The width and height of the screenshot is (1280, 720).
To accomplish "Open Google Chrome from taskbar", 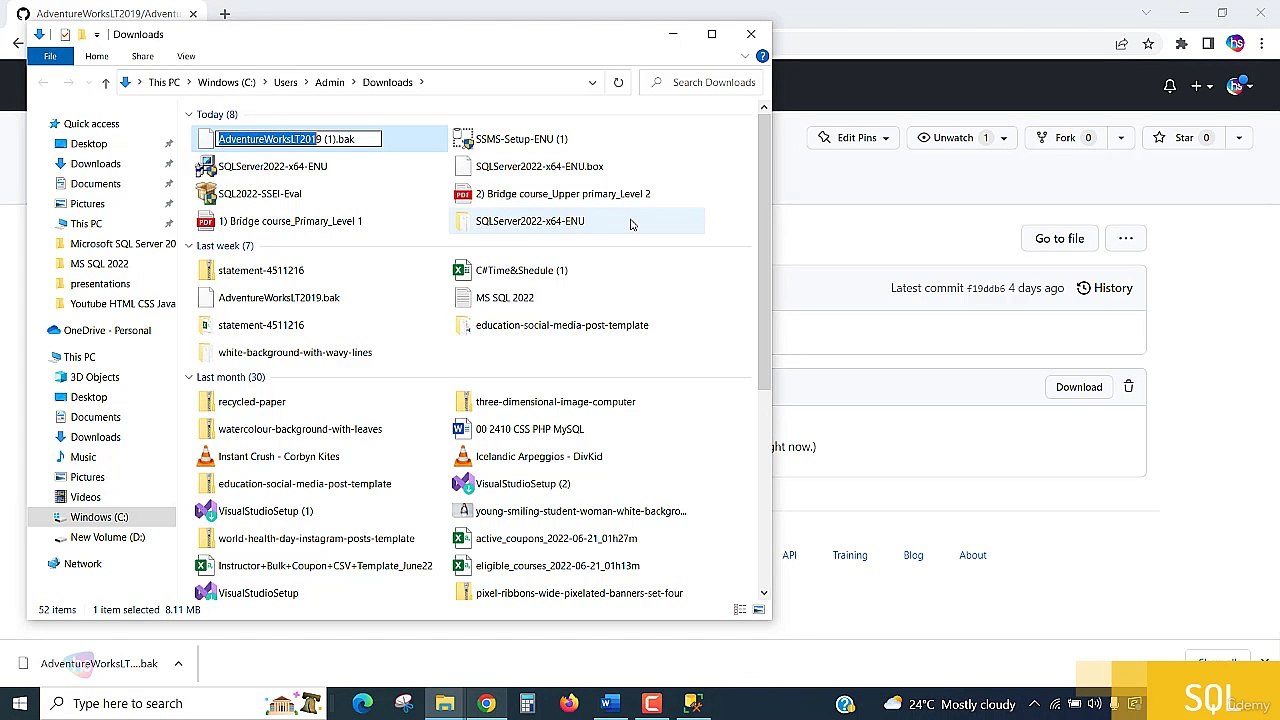I will point(486,703).
